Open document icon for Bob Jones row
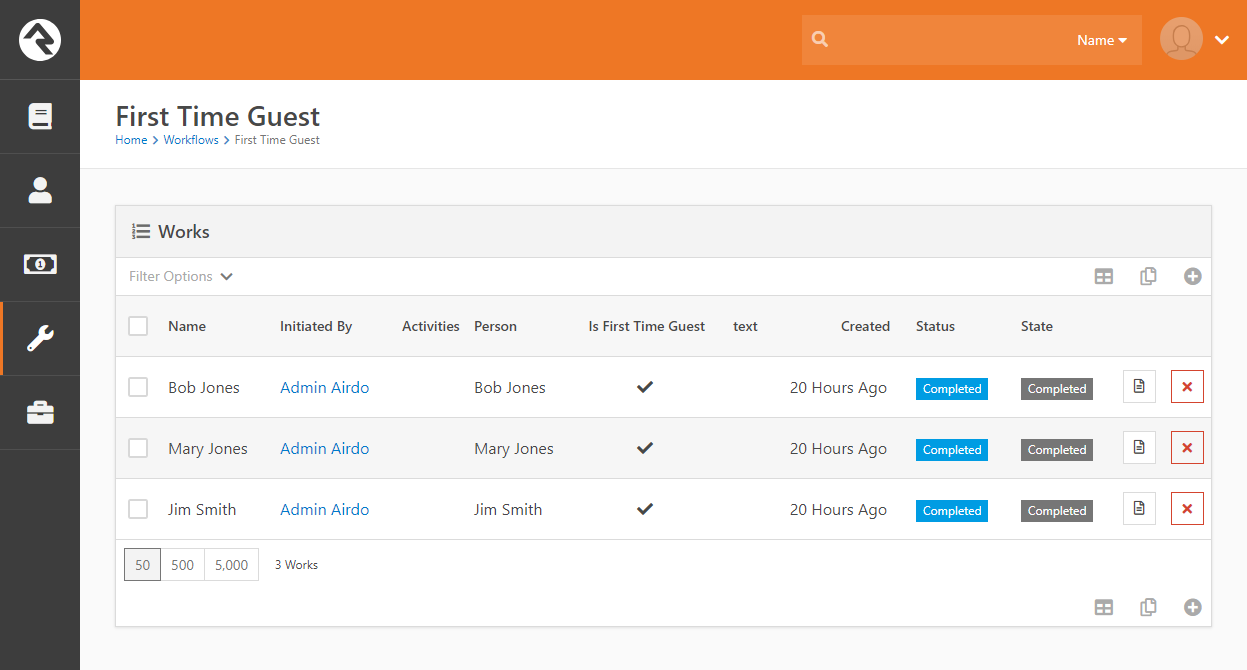 click(x=1139, y=387)
